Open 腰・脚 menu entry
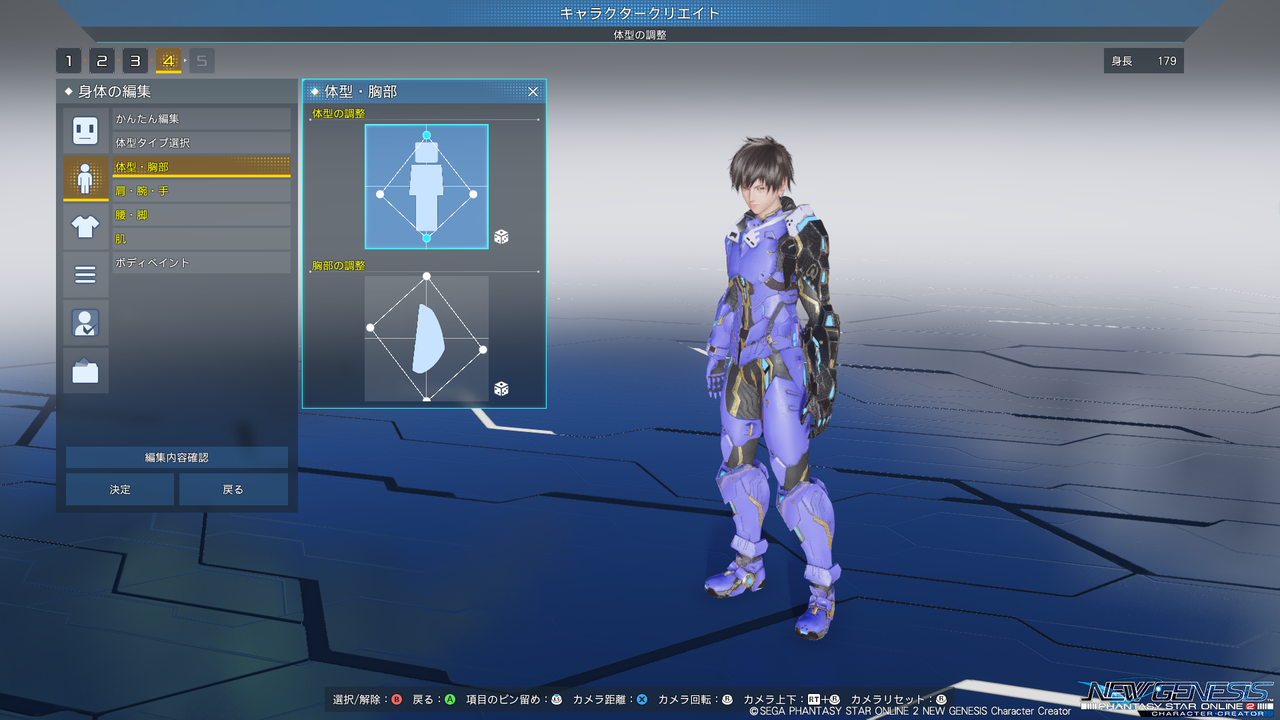The image size is (1280, 720). click(201, 215)
